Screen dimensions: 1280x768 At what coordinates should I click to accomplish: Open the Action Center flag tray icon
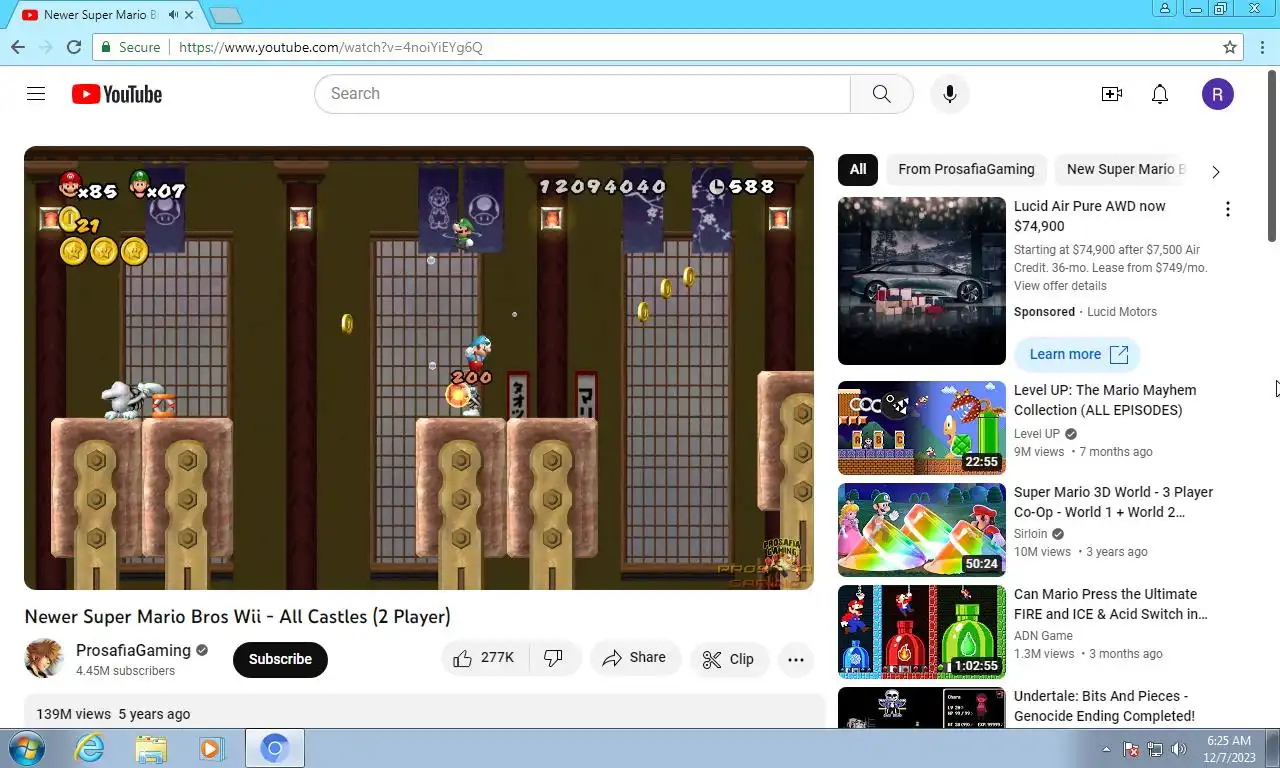click(x=1131, y=749)
